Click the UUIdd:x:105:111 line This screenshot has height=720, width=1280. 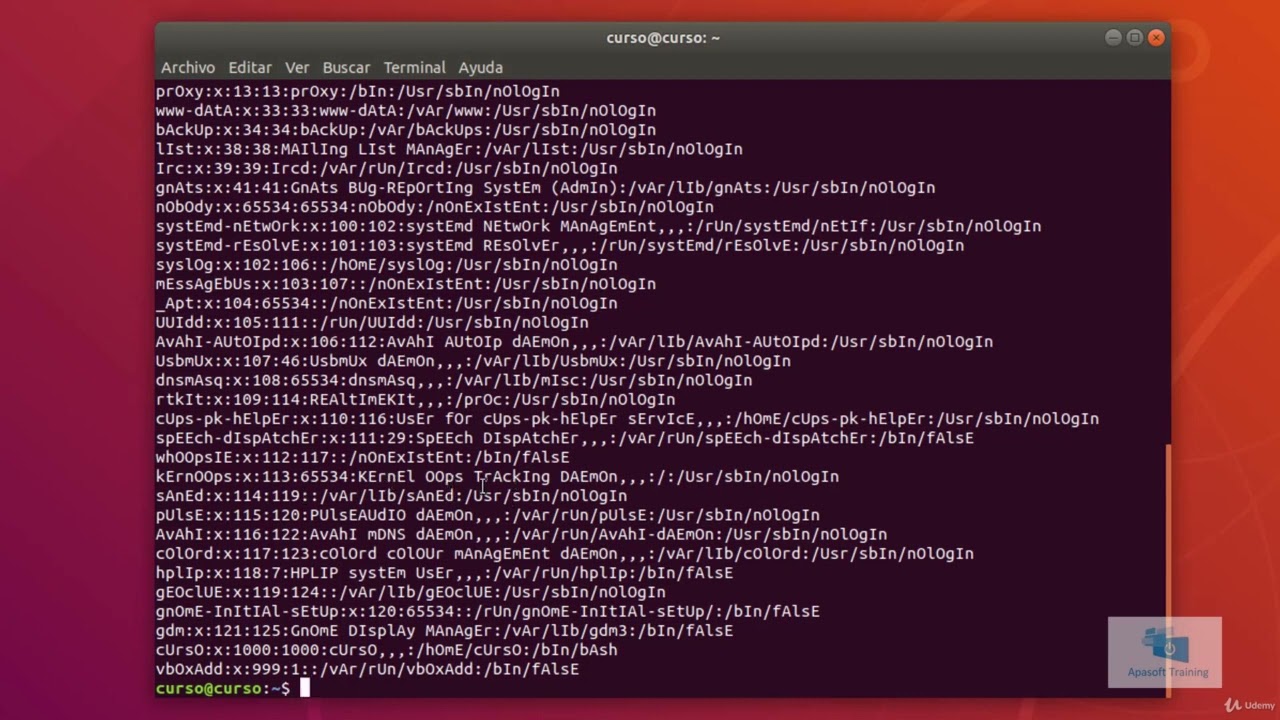[x=372, y=322]
